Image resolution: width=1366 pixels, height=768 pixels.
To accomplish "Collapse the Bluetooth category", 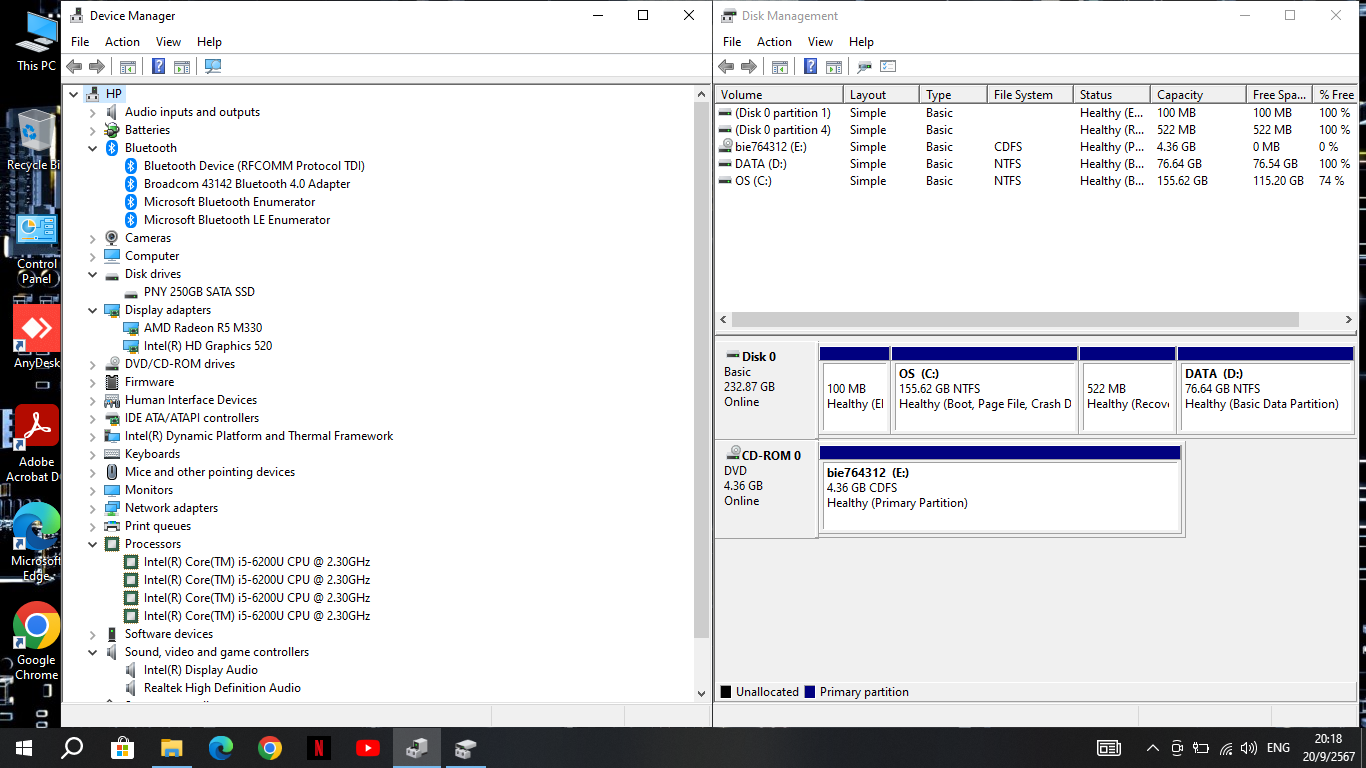I will click(x=93, y=148).
